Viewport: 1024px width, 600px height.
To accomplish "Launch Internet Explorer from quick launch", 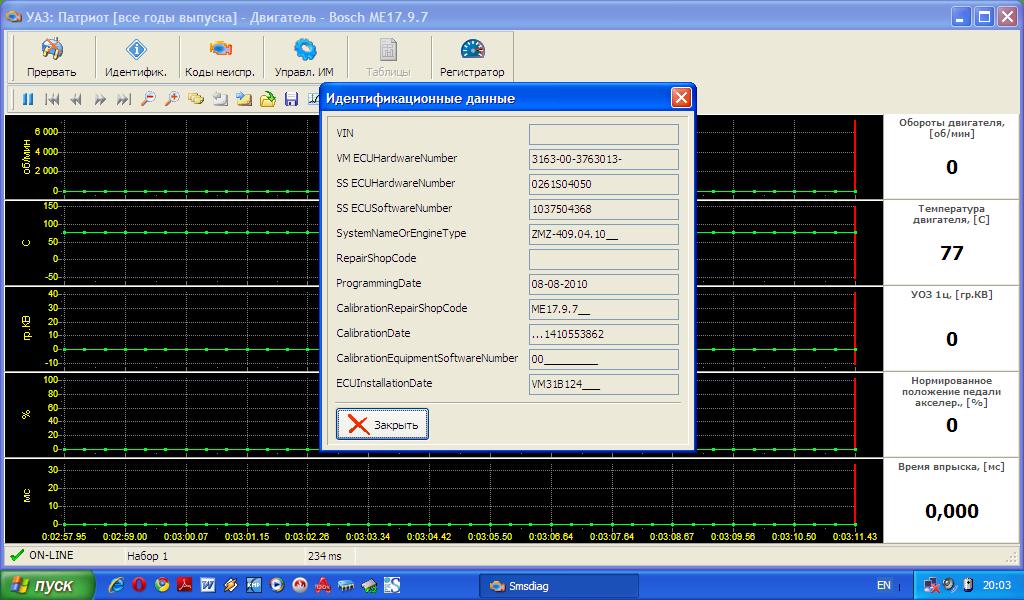I will [116, 585].
